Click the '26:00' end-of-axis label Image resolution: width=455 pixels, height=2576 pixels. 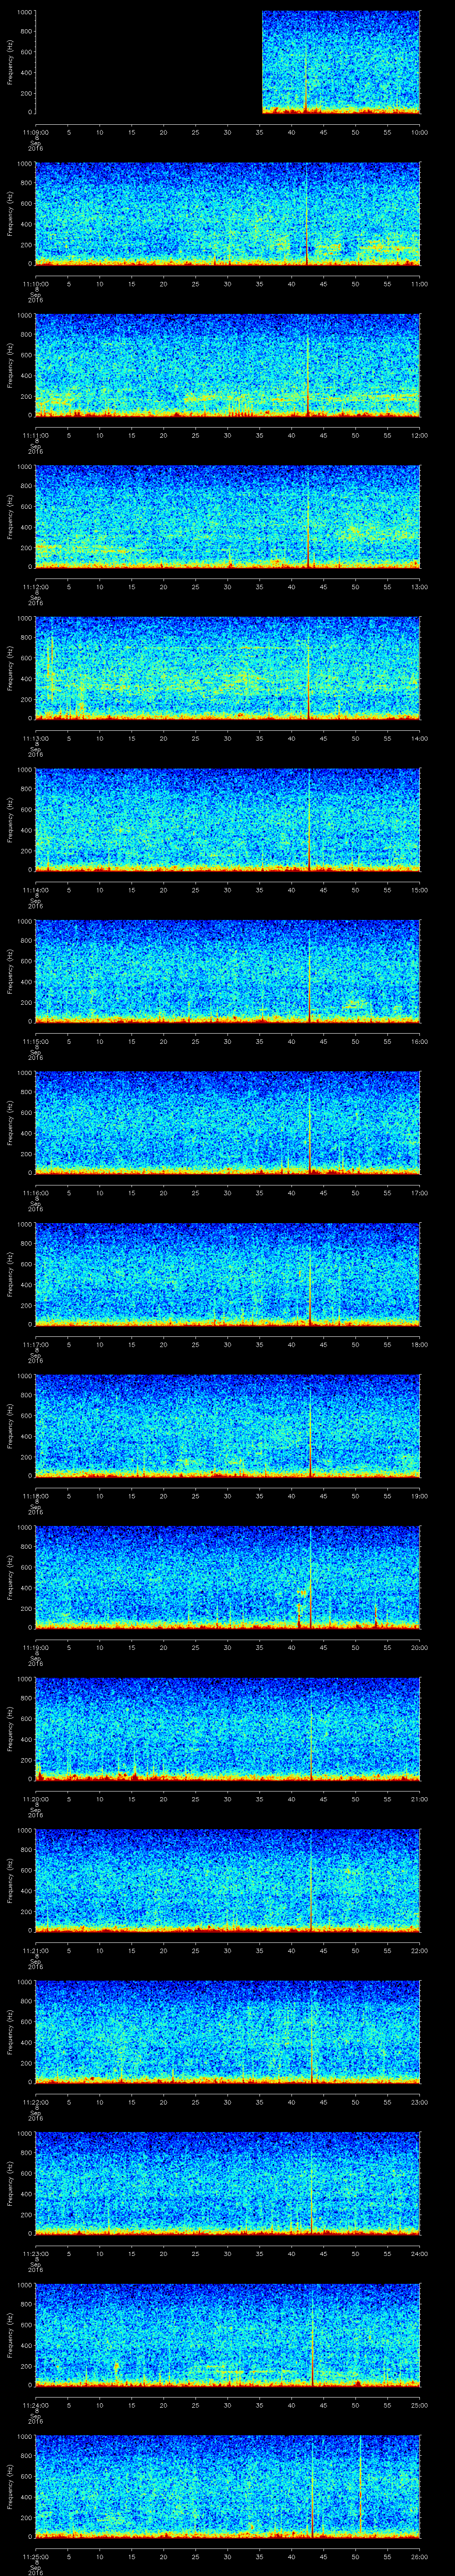[x=419, y=2556]
